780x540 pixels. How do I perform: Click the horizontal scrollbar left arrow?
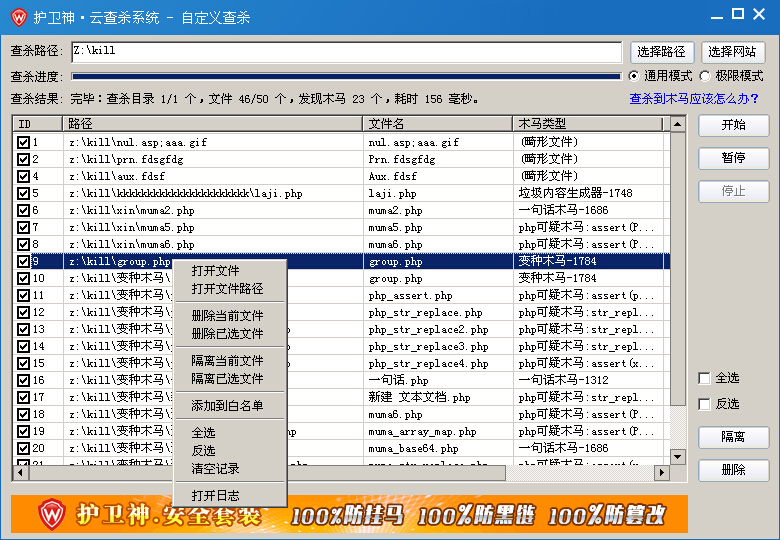pyautogui.click(x=20, y=472)
